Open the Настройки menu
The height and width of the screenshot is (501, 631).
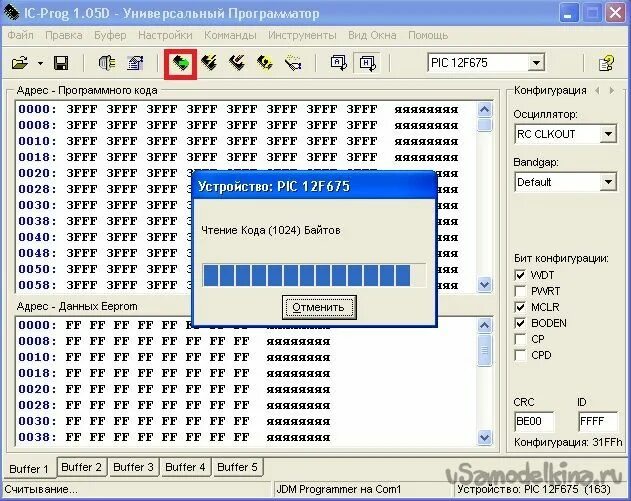165,35
